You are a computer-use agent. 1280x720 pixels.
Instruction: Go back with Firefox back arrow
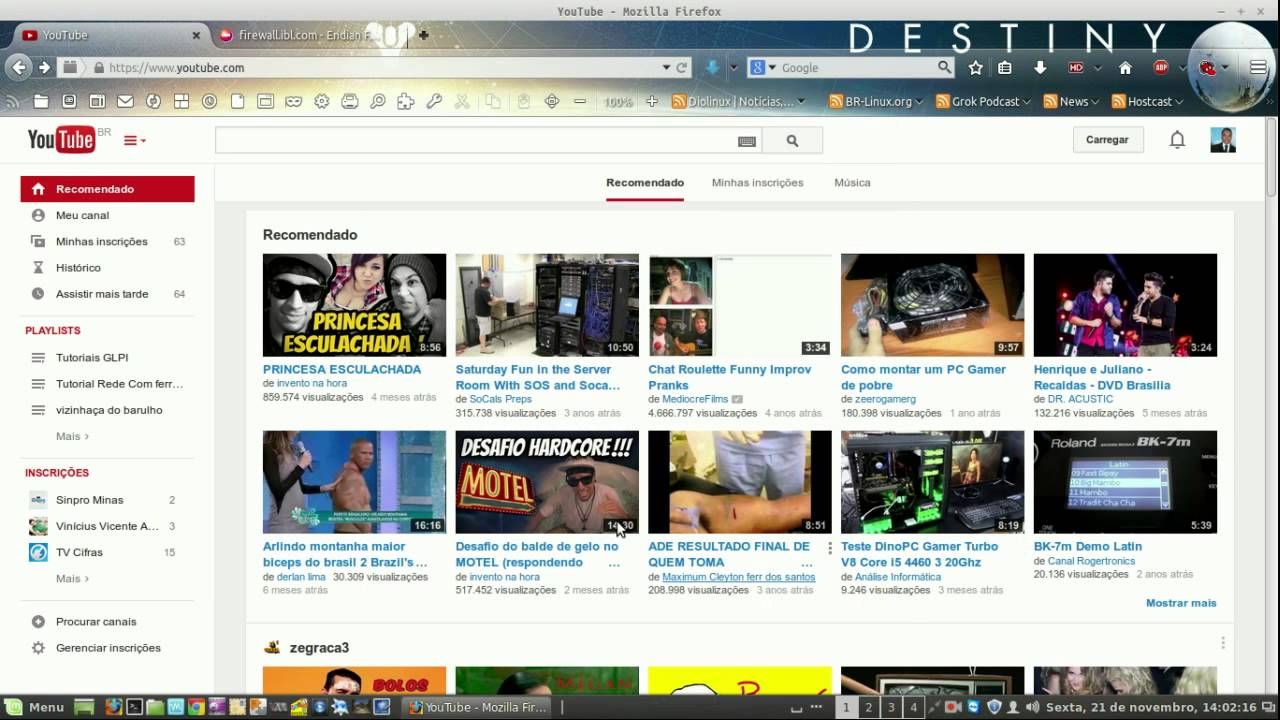coord(19,68)
